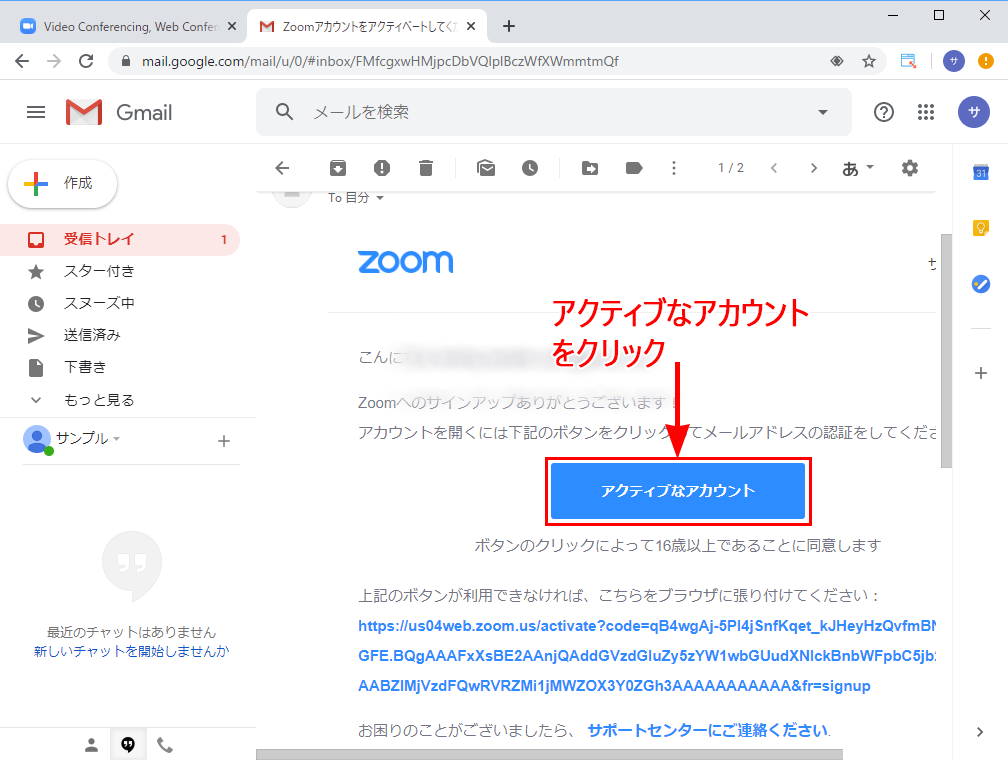Expand search options dropdown arrow

point(823,112)
